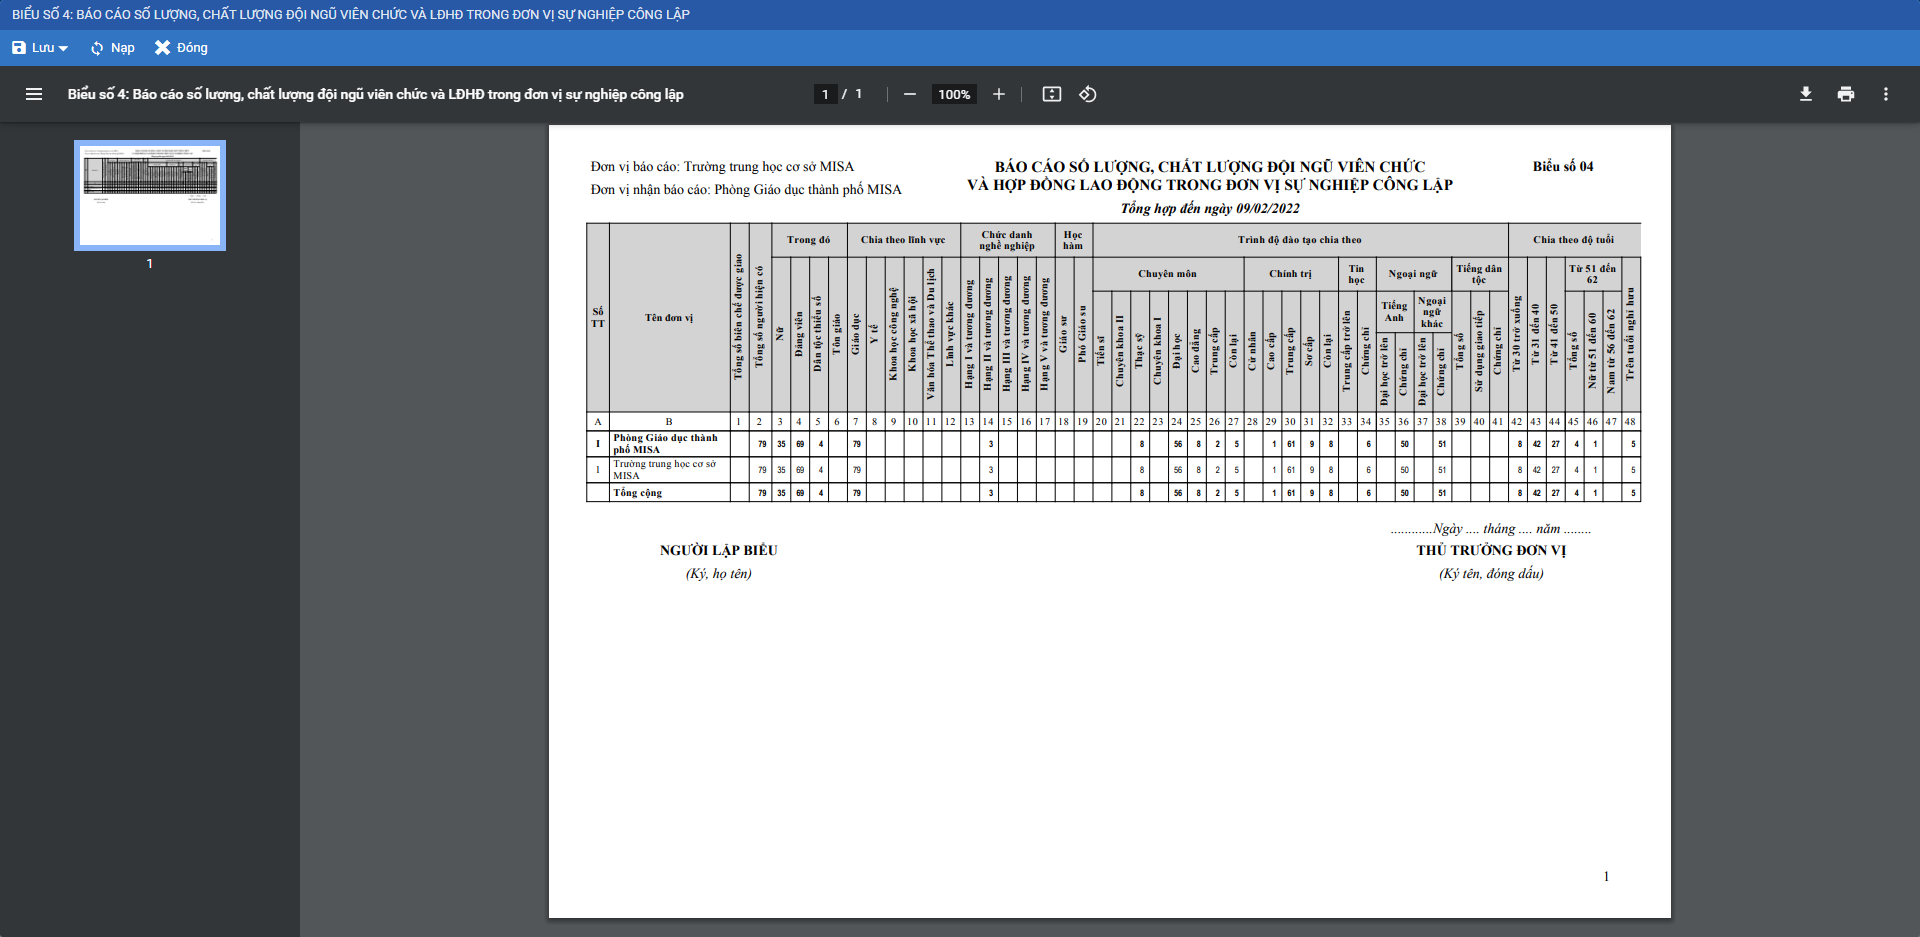The image size is (1920, 937).
Task: Zoom out with the minus icon
Action: coord(910,94)
